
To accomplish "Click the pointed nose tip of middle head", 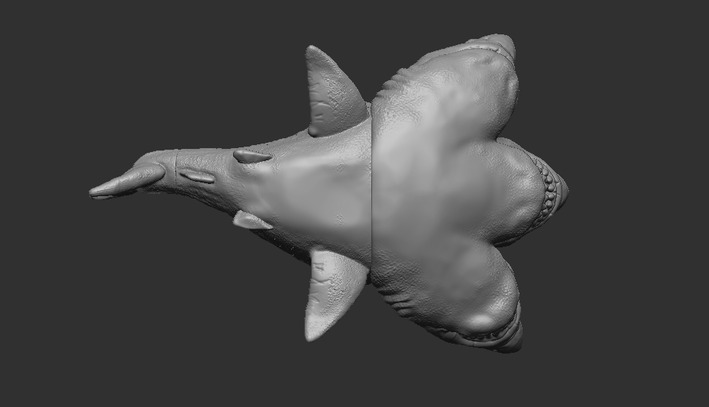I will click(564, 189).
